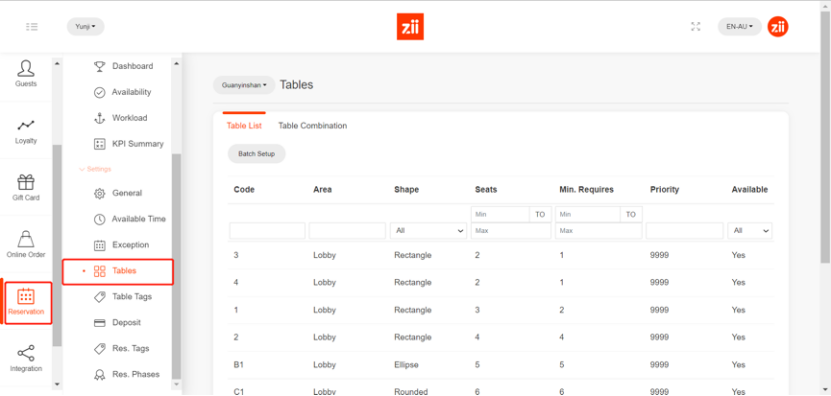Image resolution: width=831 pixels, height=396 pixels.
Task: Collapse the Settings section header
Action: (95, 169)
